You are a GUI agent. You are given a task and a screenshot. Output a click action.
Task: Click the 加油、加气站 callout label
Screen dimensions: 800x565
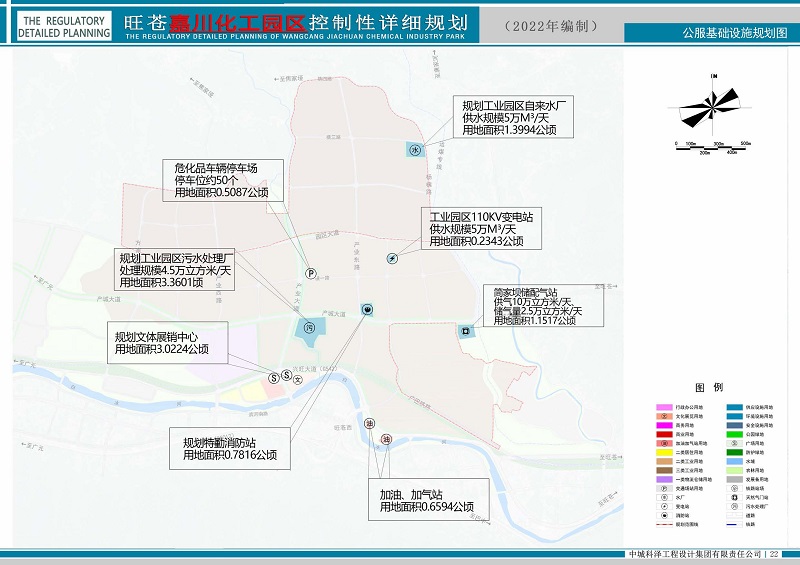click(x=428, y=501)
